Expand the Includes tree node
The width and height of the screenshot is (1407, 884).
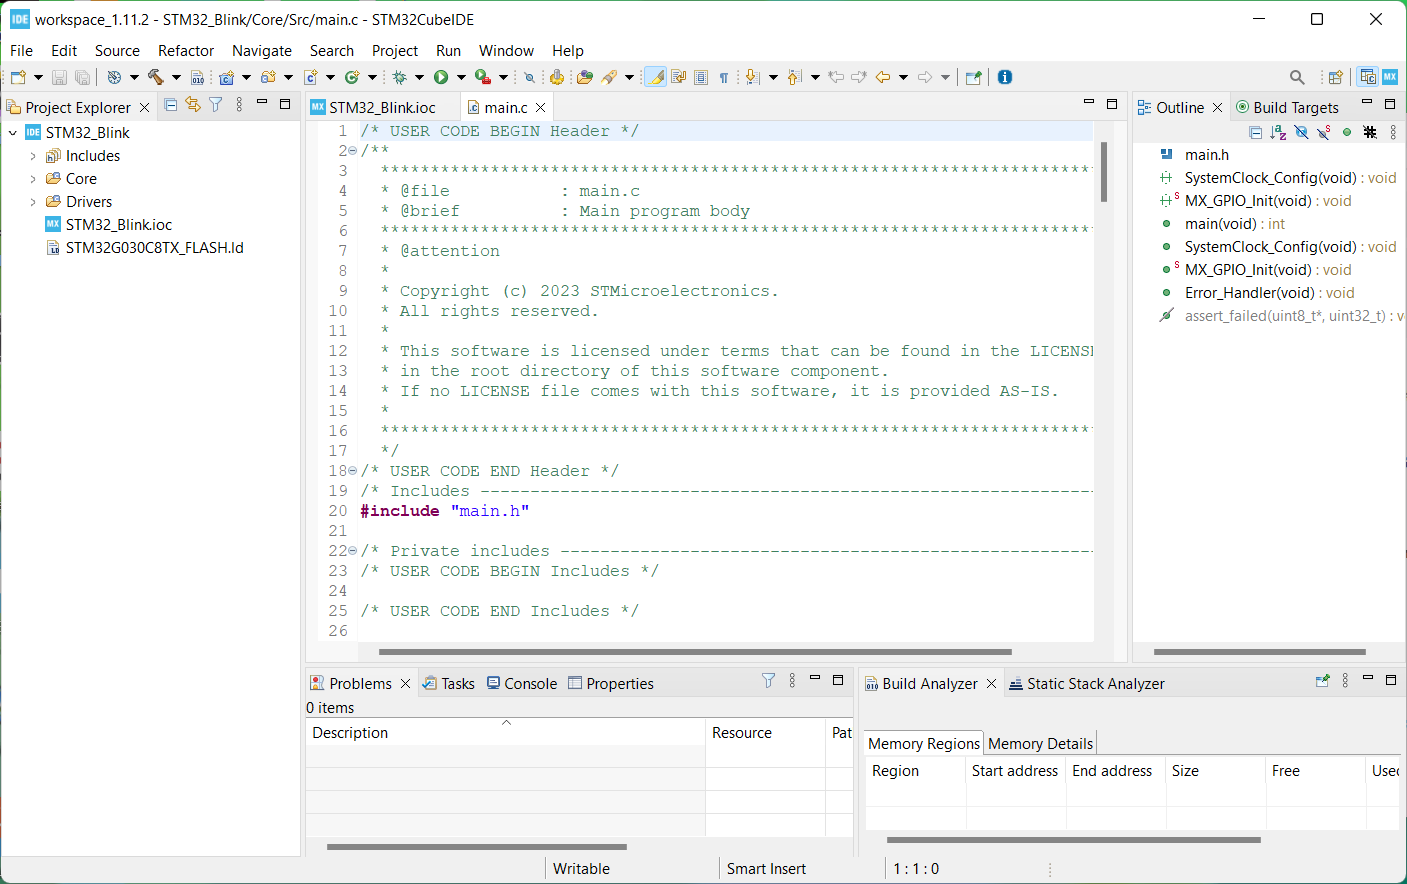[33, 156]
